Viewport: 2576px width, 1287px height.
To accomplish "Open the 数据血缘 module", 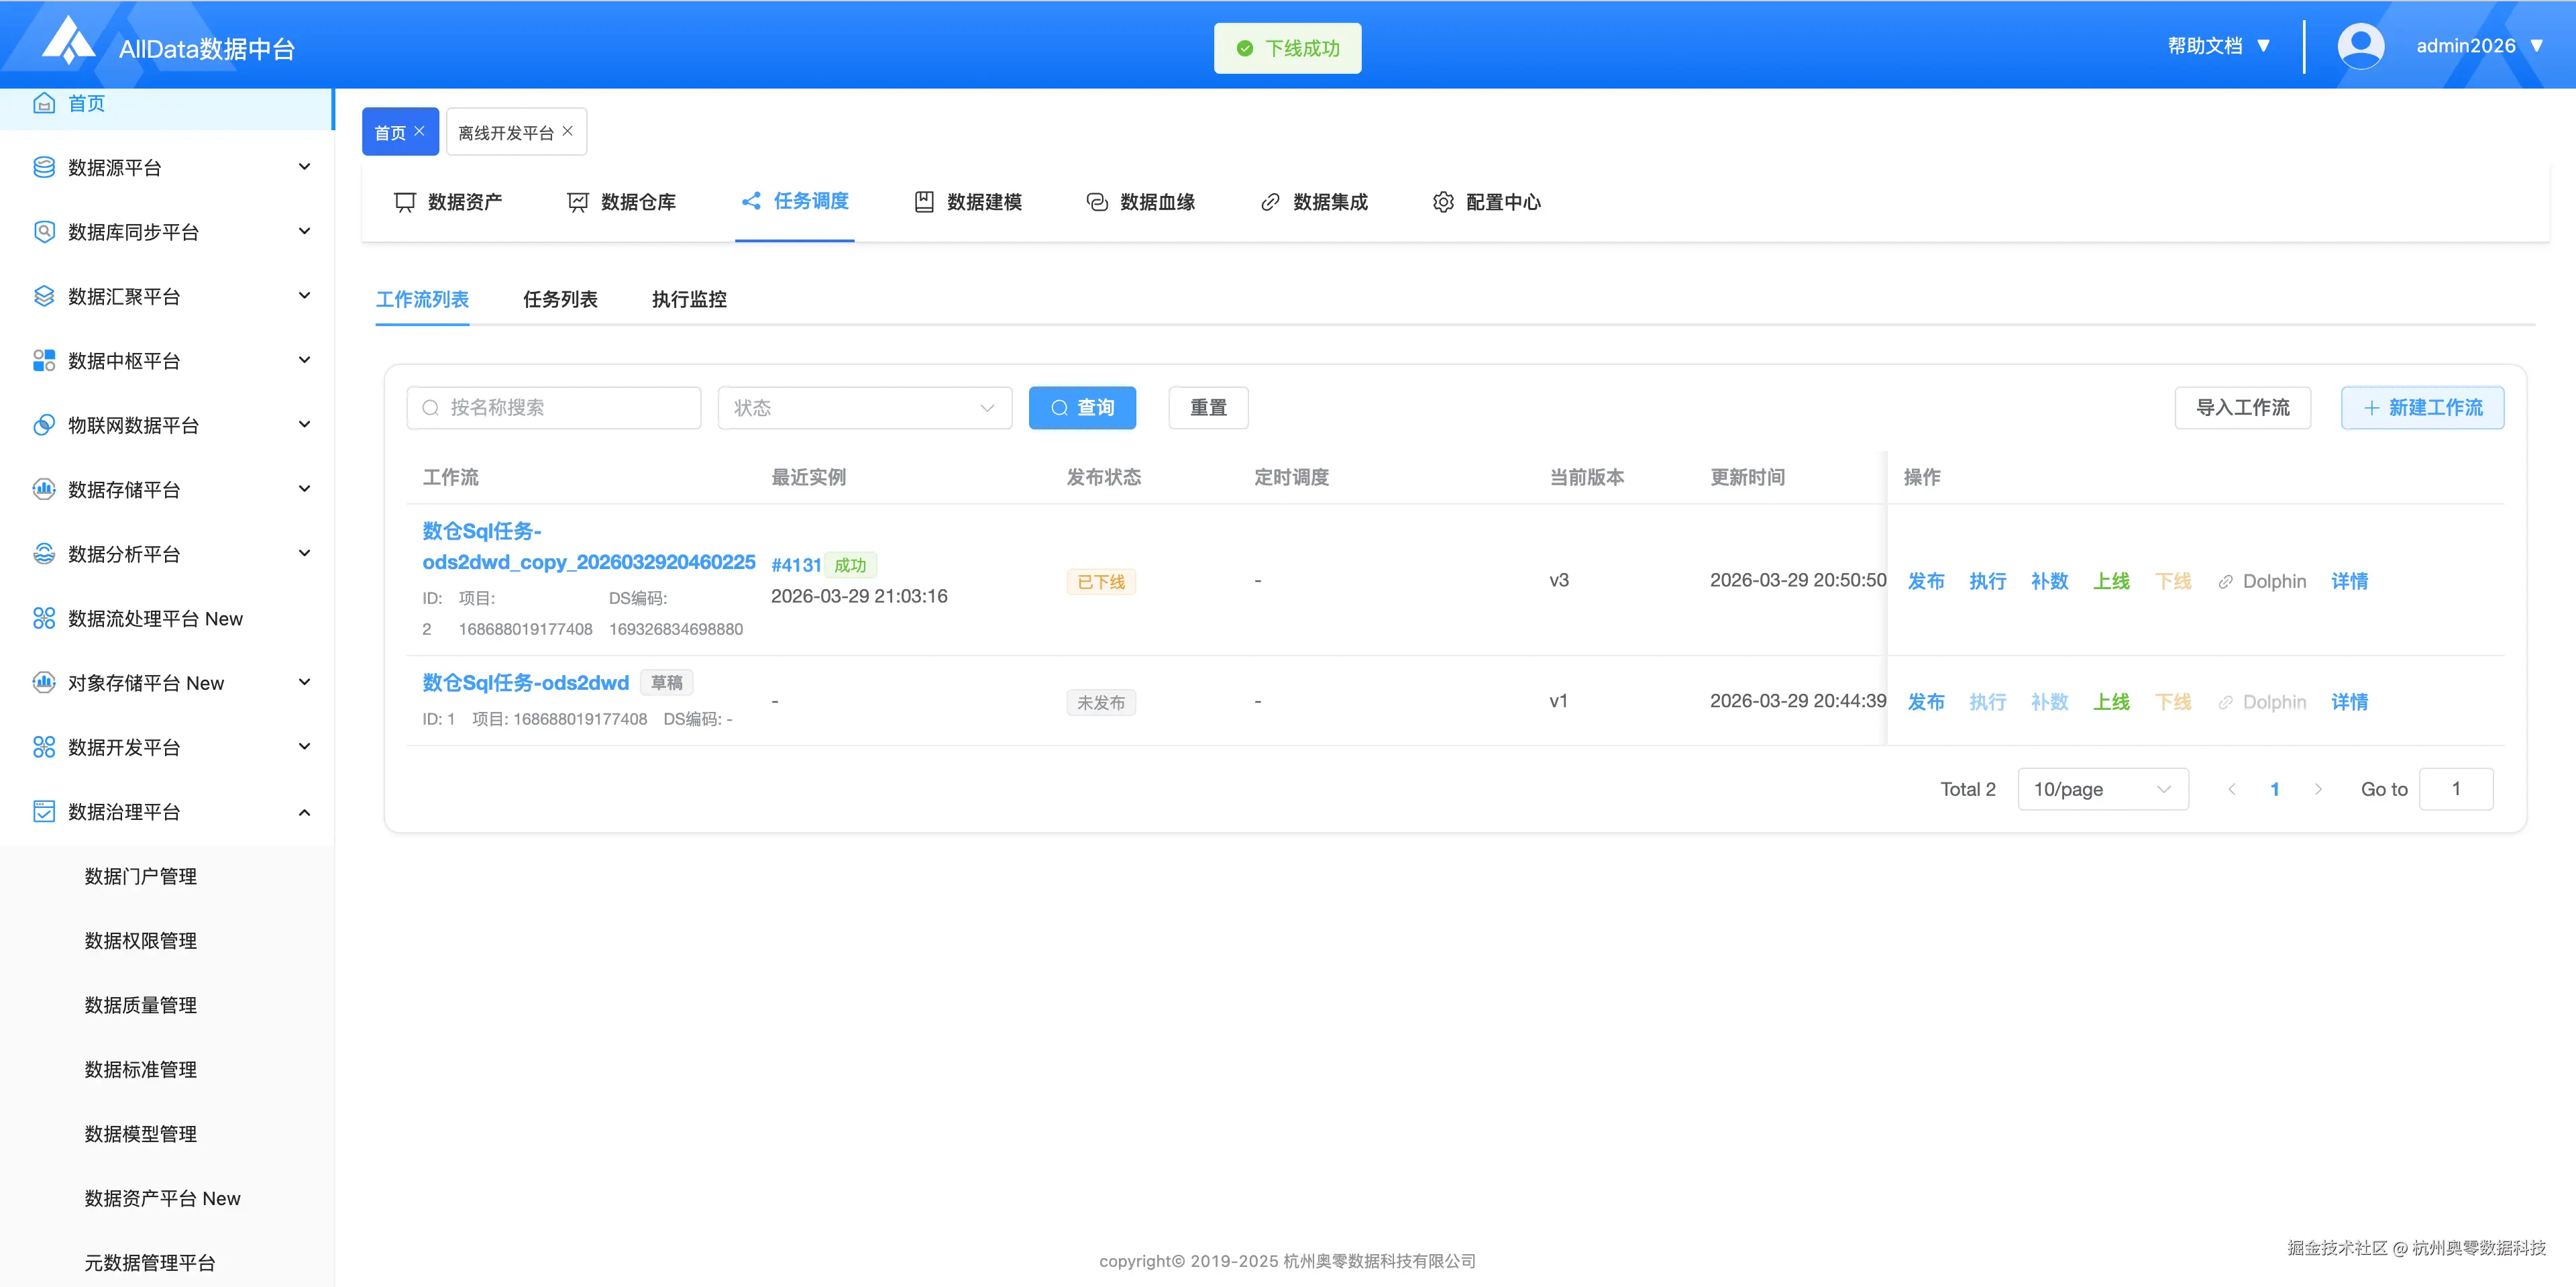I will (x=1156, y=202).
